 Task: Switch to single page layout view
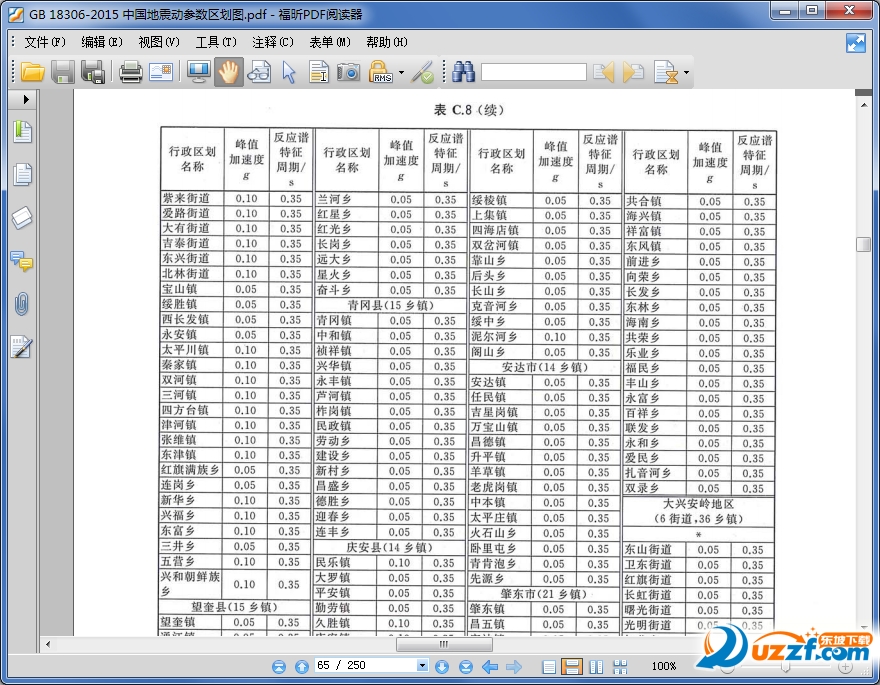549,666
